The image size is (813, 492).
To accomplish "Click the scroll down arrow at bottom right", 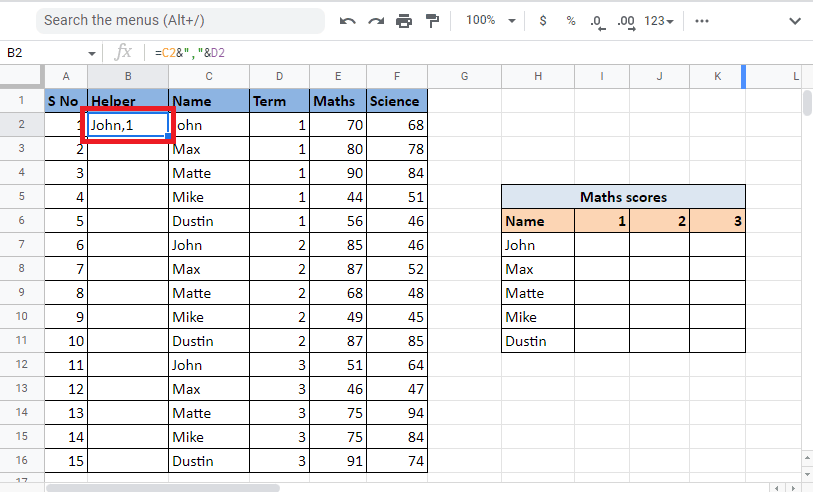I will pyautogui.click(x=807, y=474).
